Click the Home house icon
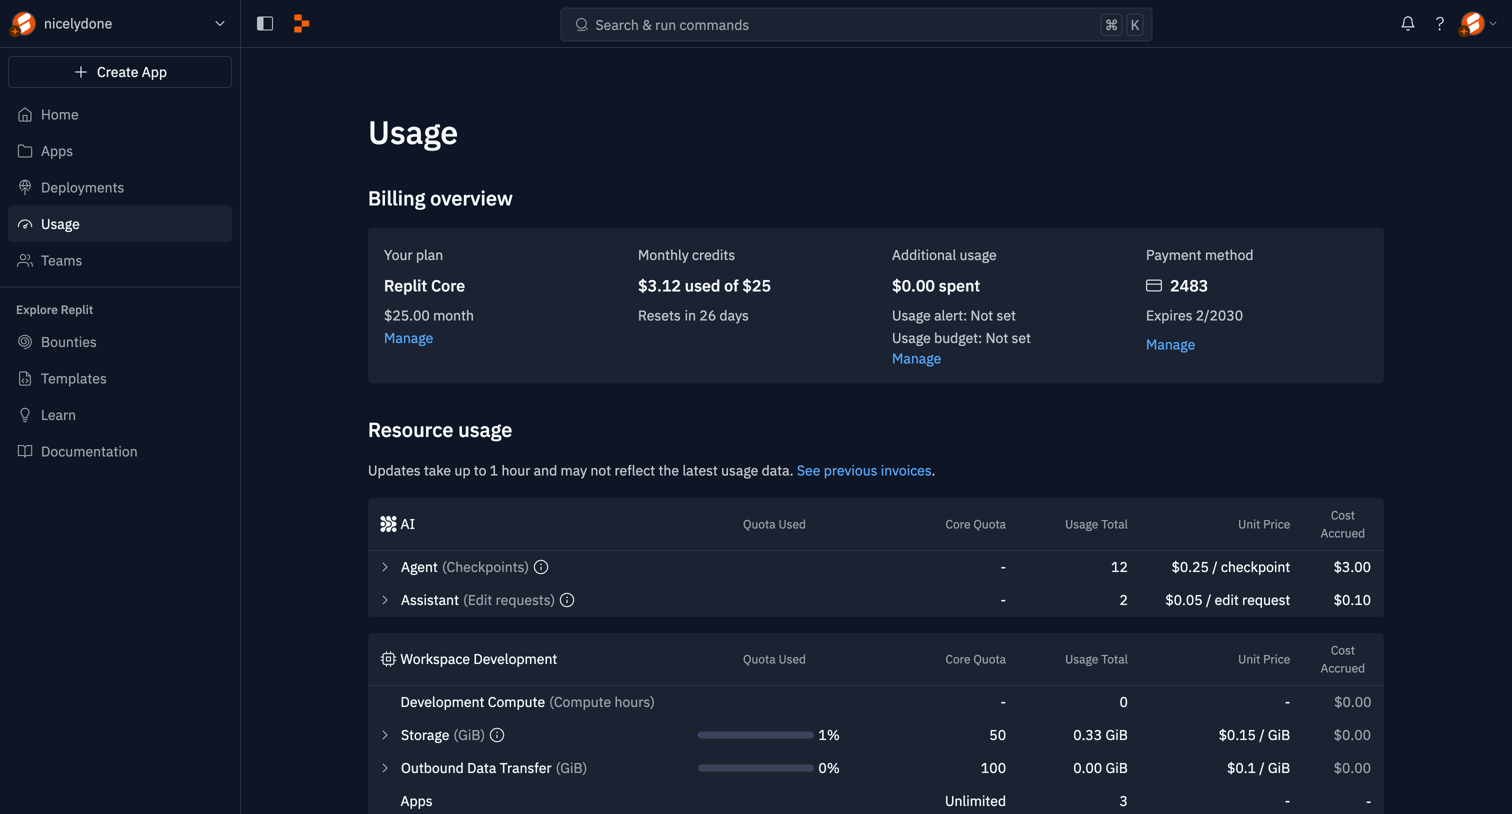Image resolution: width=1512 pixels, height=814 pixels. pos(25,115)
